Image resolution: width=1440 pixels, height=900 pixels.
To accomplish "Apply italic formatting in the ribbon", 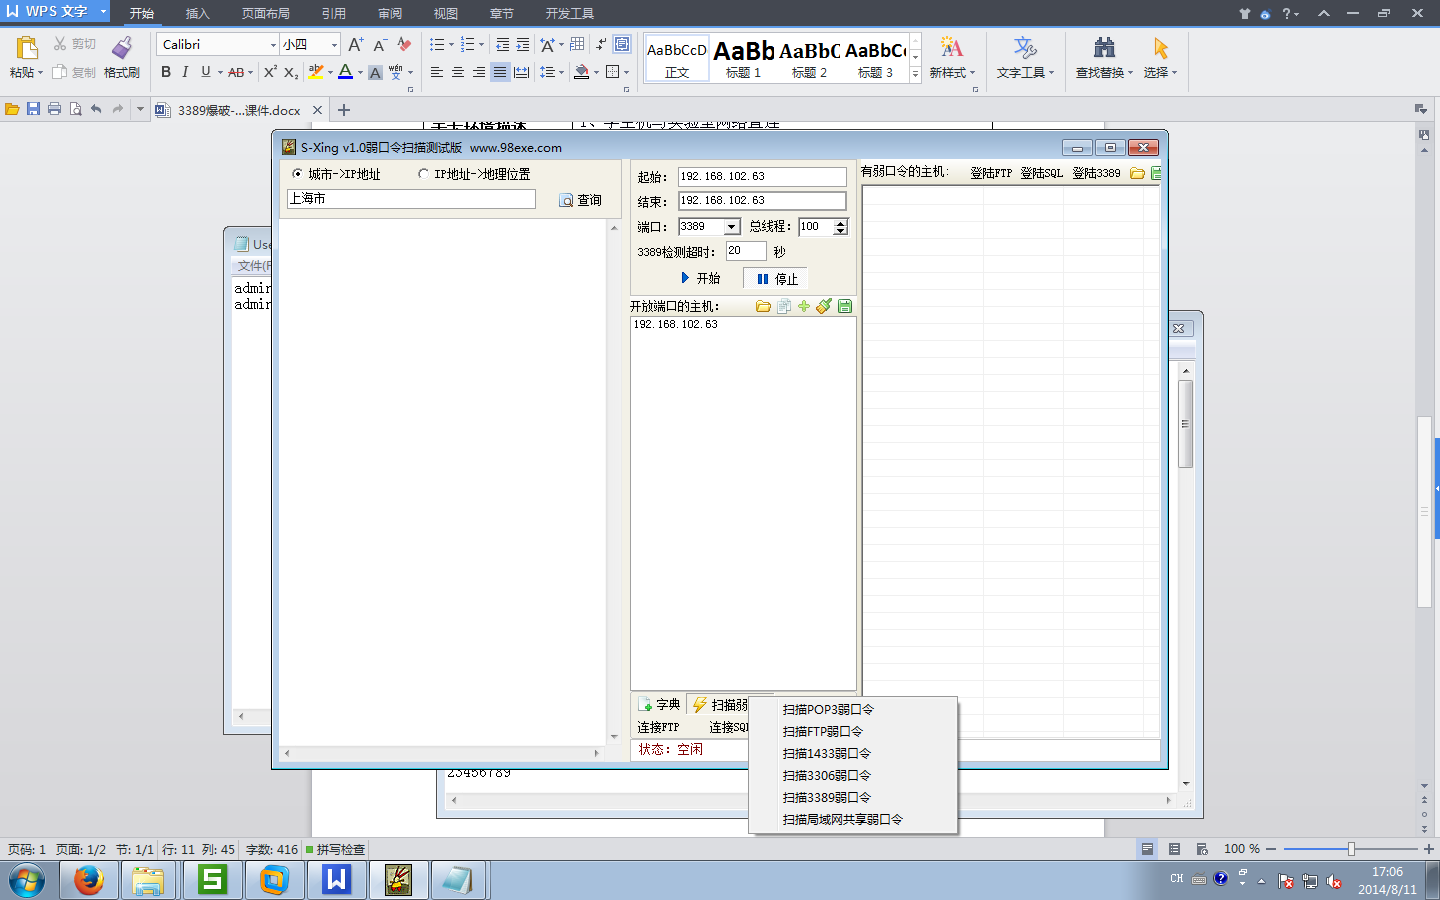I will [x=185, y=72].
